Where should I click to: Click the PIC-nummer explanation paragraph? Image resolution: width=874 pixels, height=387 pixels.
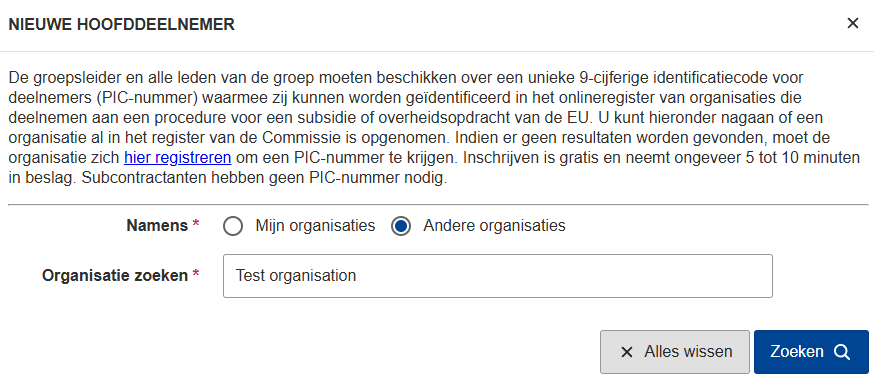(434, 128)
